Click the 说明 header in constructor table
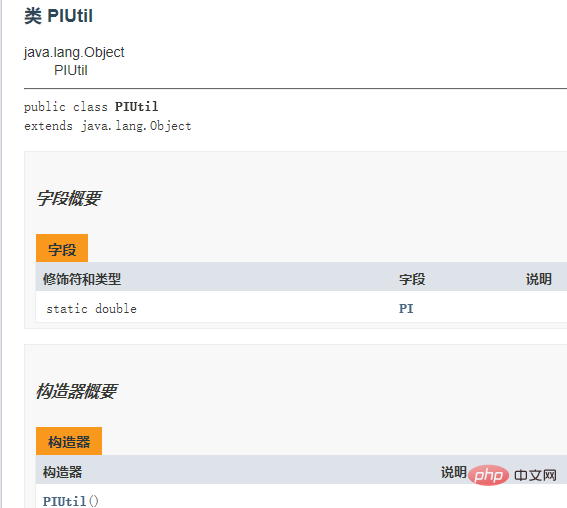 pos(453,472)
